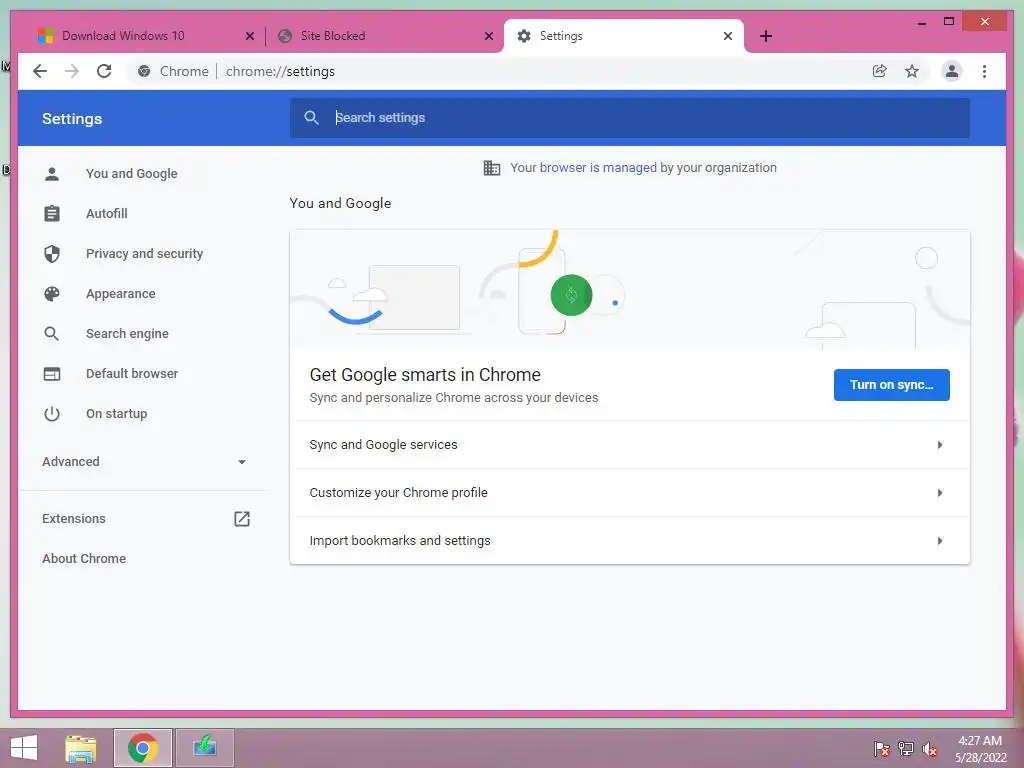
Task: Open the profile avatar menu
Action: click(x=952, y=71)
